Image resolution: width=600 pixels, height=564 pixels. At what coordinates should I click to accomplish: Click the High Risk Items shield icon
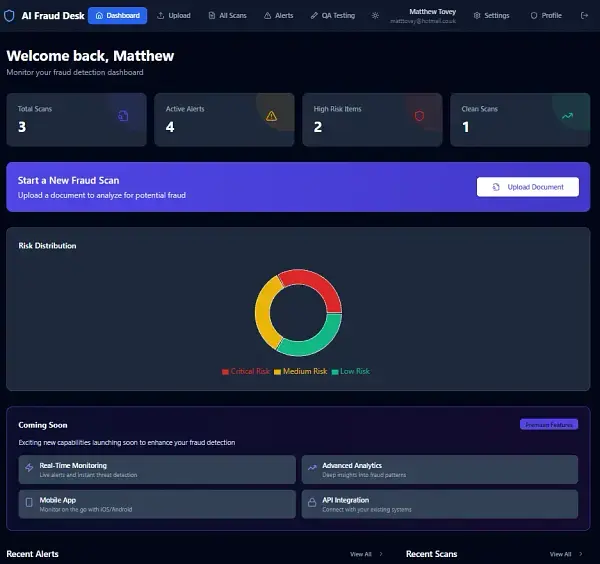pos(419,116)
